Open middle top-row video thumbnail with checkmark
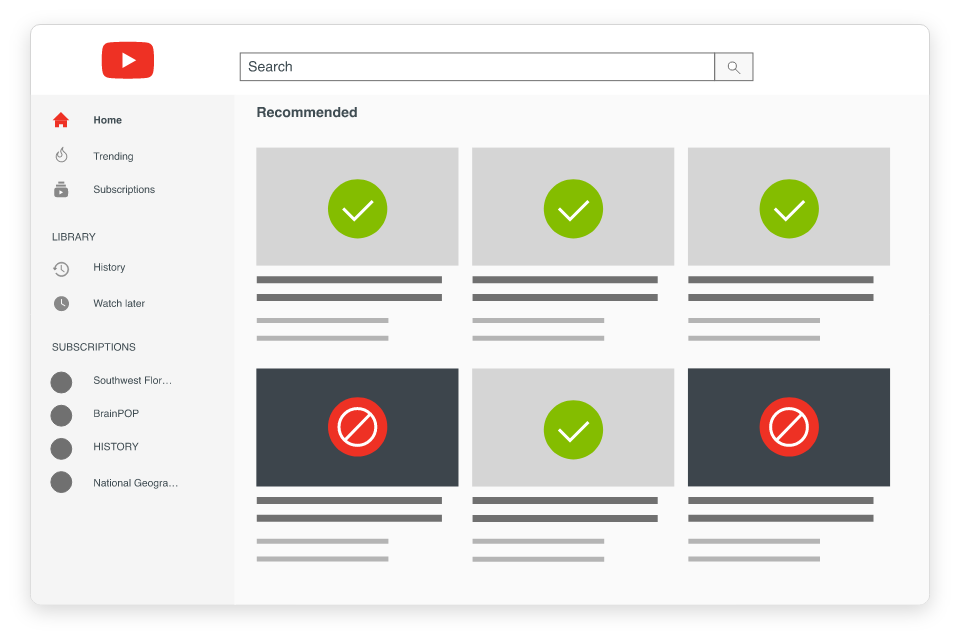 coord(573,206)
